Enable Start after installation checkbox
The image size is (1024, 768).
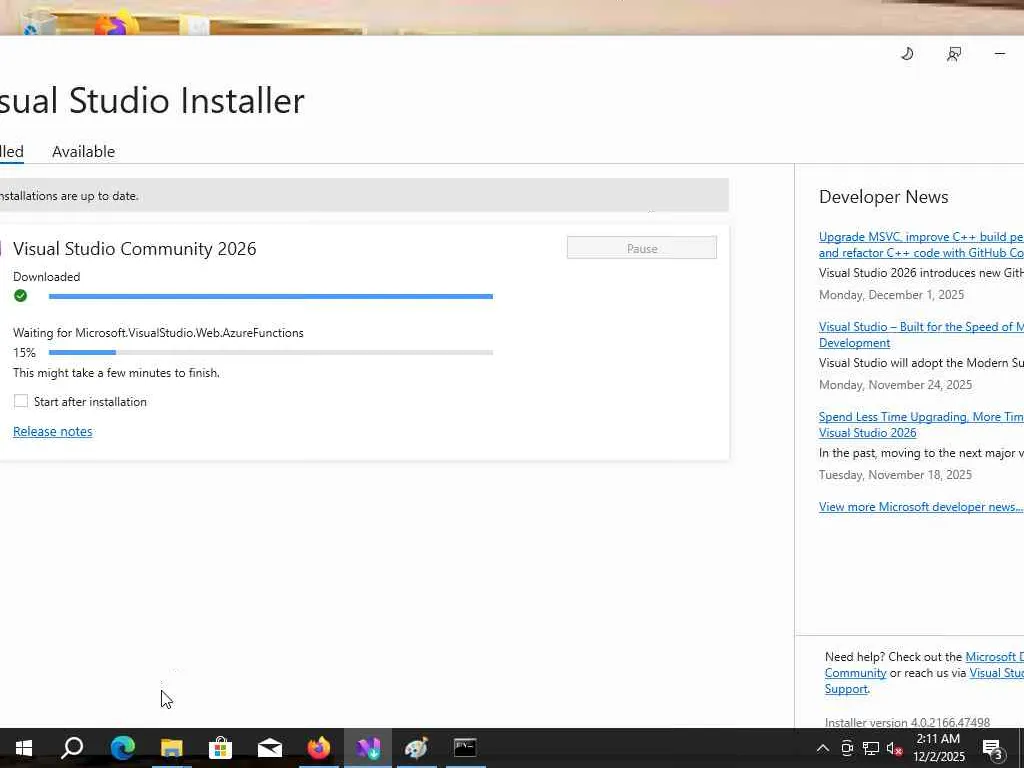21,401
